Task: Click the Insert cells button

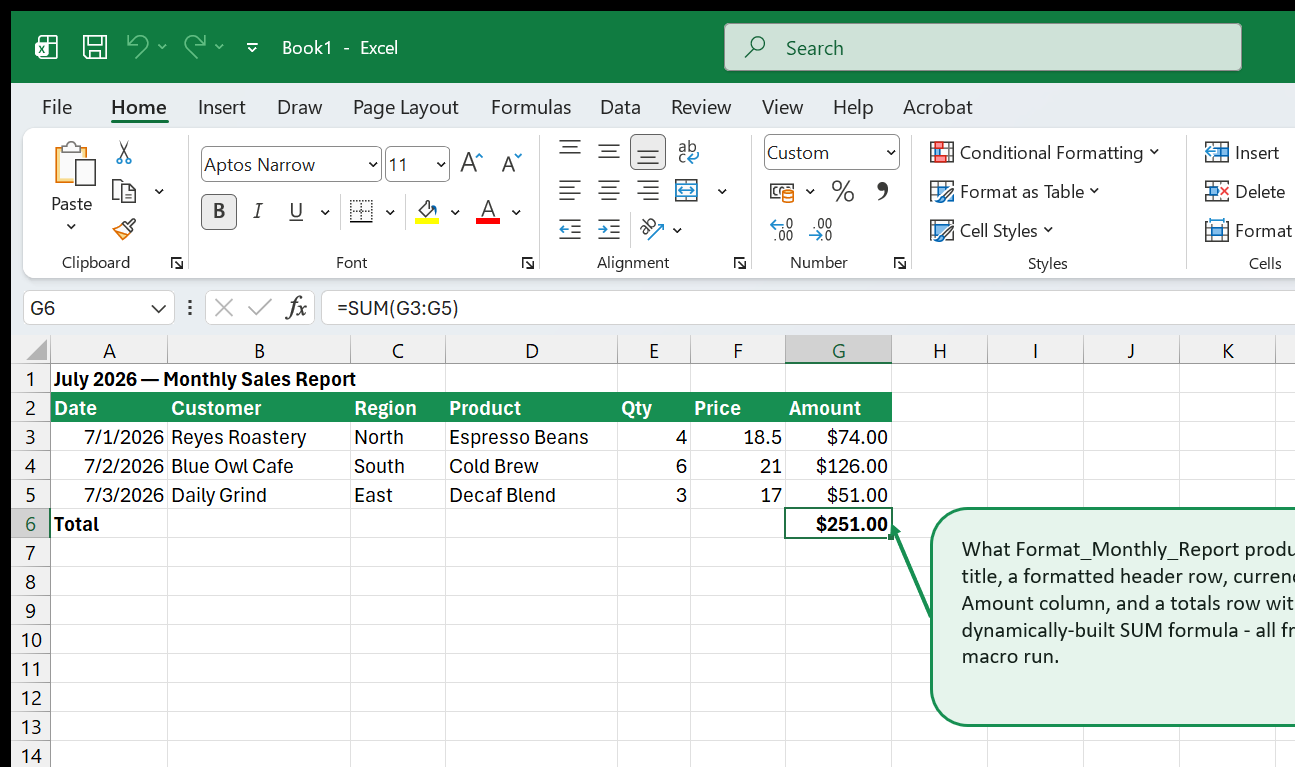Action: 1242,153
